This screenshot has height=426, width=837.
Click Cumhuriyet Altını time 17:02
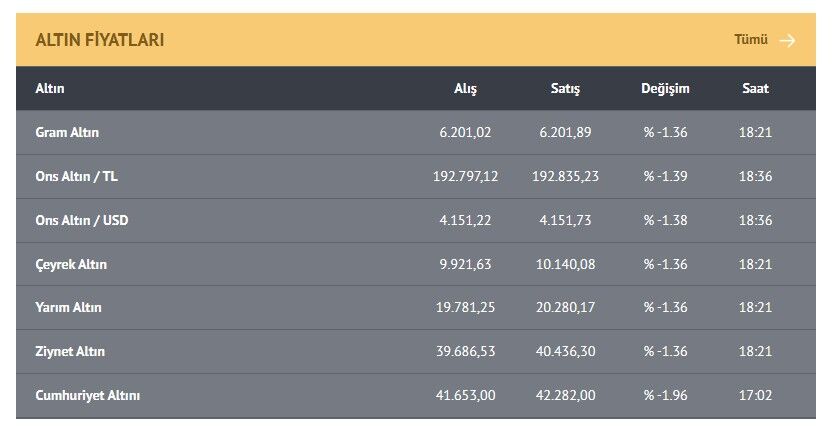(755, 396)
